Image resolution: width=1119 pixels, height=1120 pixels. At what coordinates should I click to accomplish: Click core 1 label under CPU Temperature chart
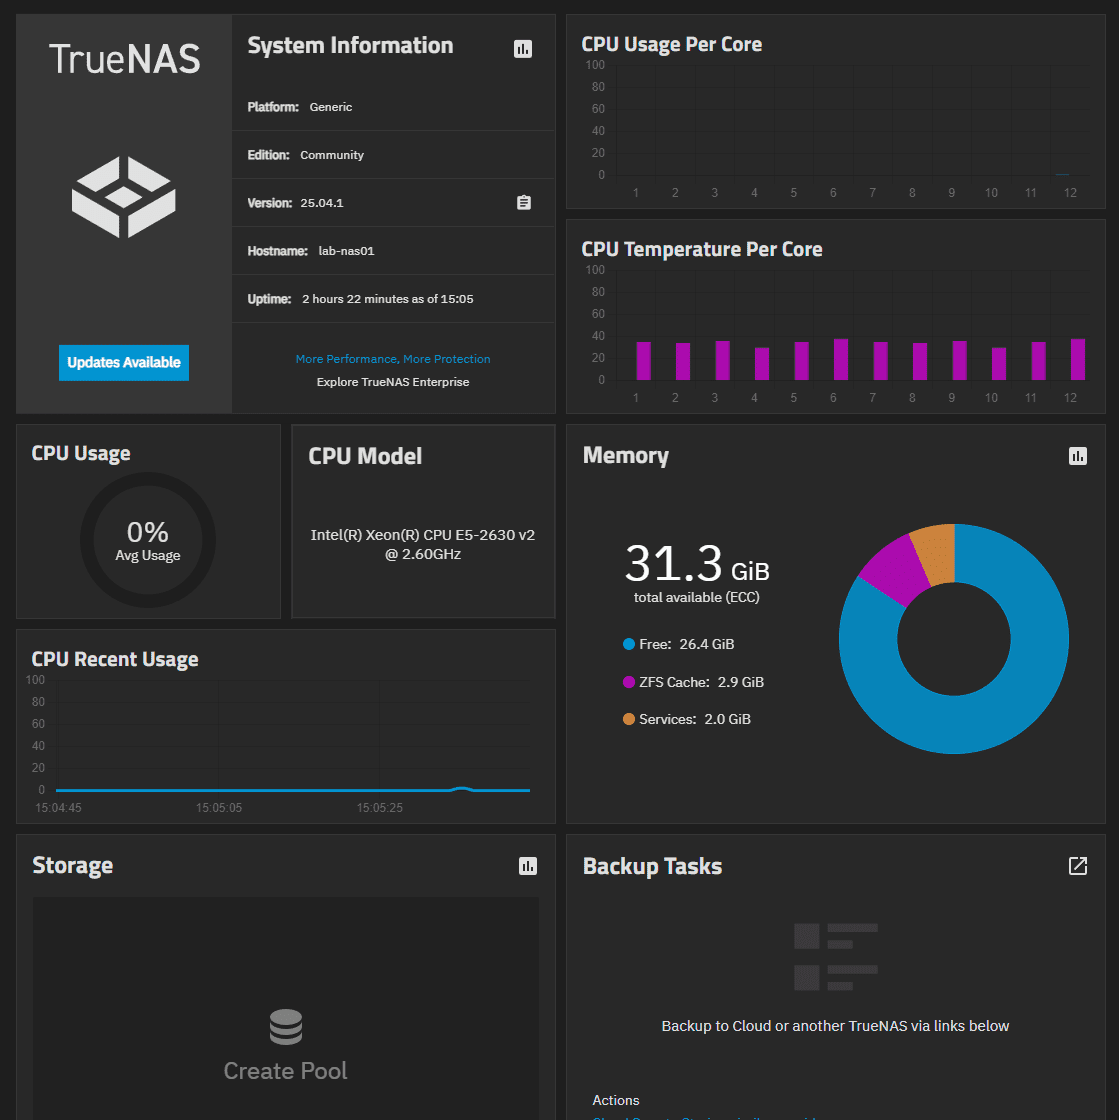coord(636,398)
